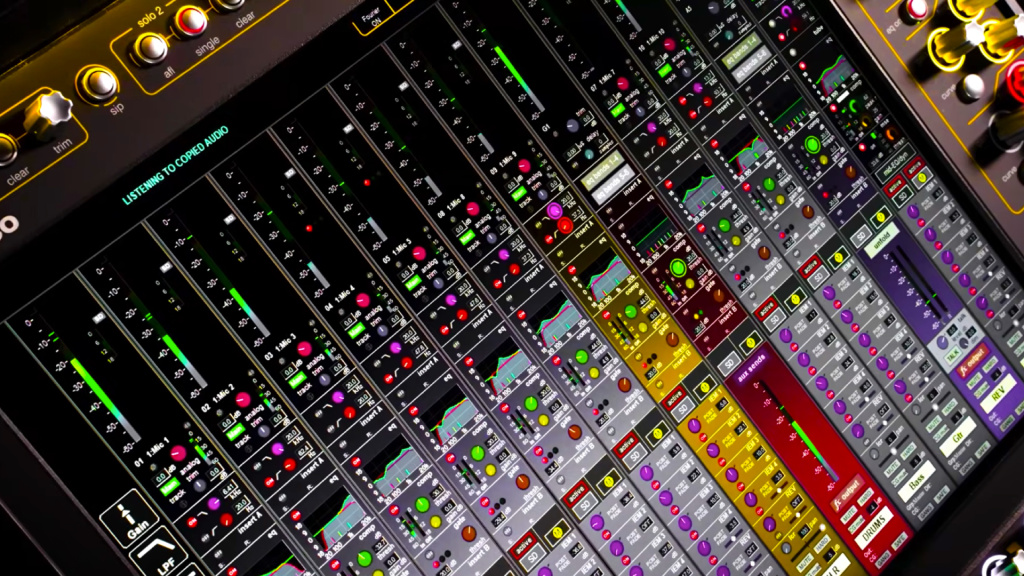The image size is (1024, 576).
Task: Tap the unfold button above purple strip
Action: [882, 242]
